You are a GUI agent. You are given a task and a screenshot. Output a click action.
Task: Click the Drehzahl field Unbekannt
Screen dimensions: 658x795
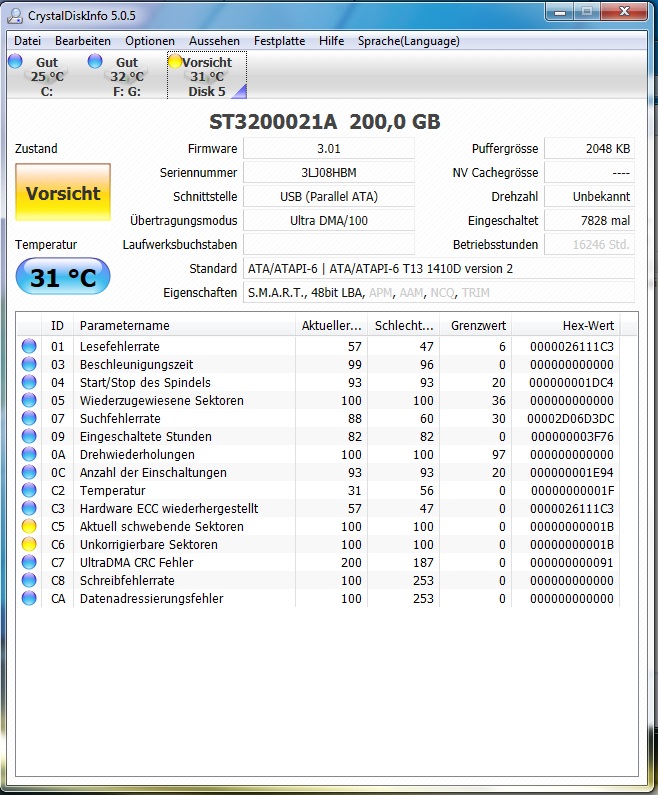(x=590, y=196)
